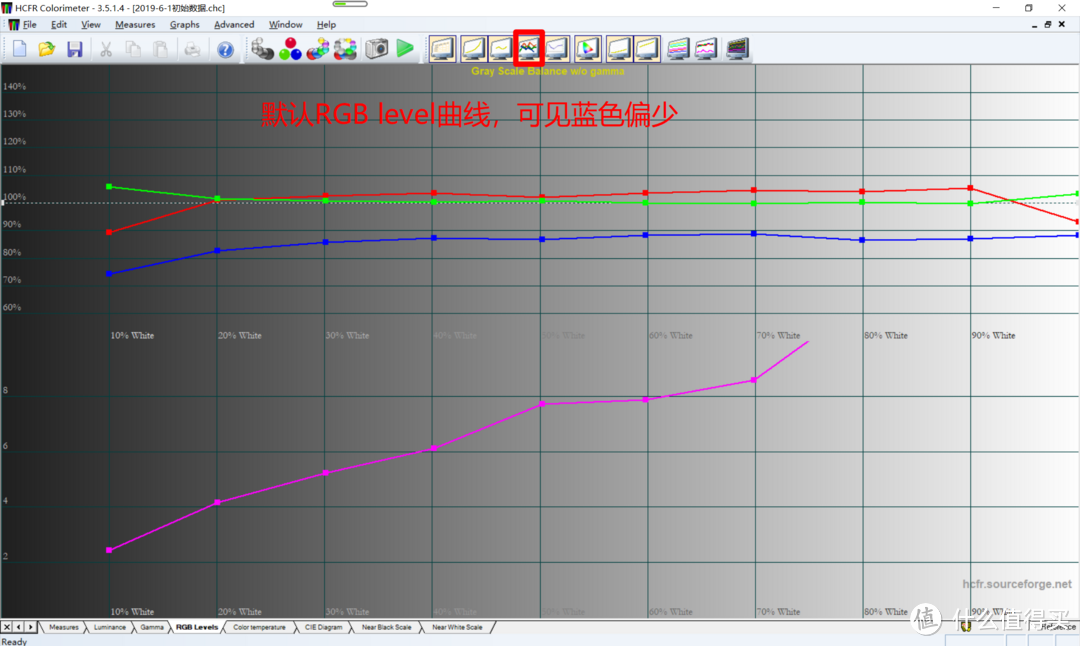Save the measurement file with the Save icon

click(75, 48)
